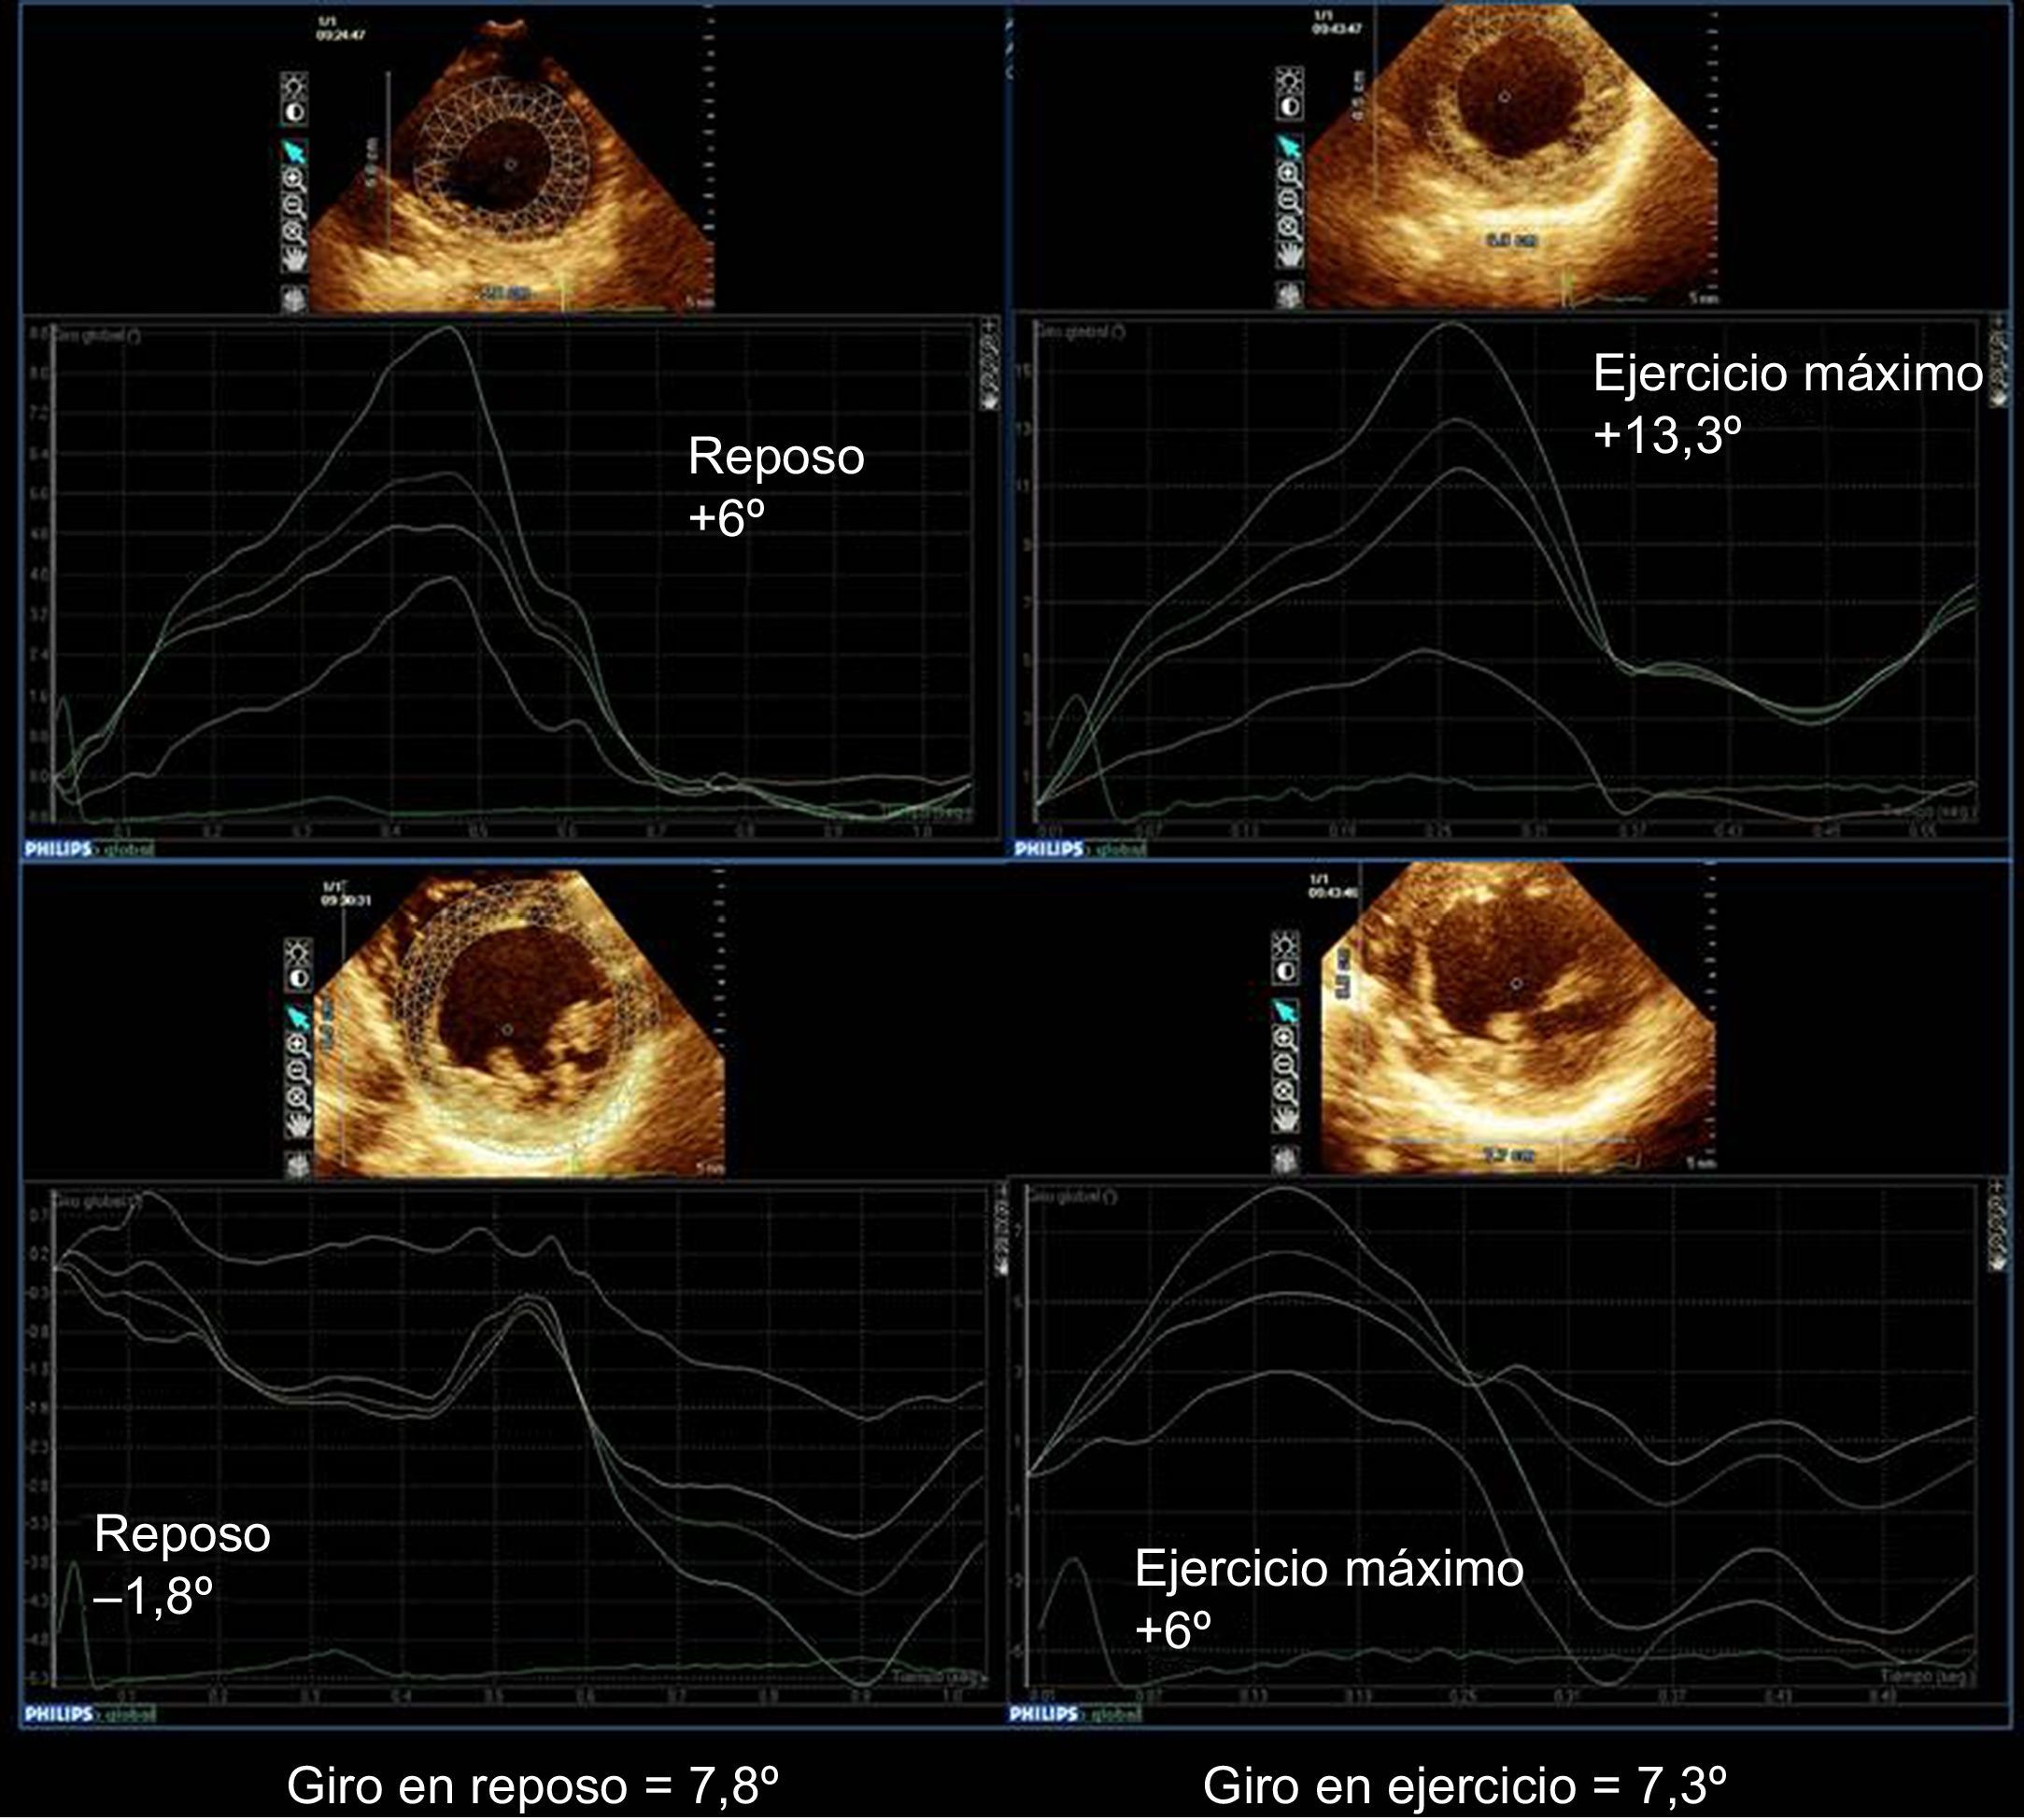2024x1820 pixels.
Task: Click contrast icon in bottom-right exercise panel
Action: pos(1286,971)
